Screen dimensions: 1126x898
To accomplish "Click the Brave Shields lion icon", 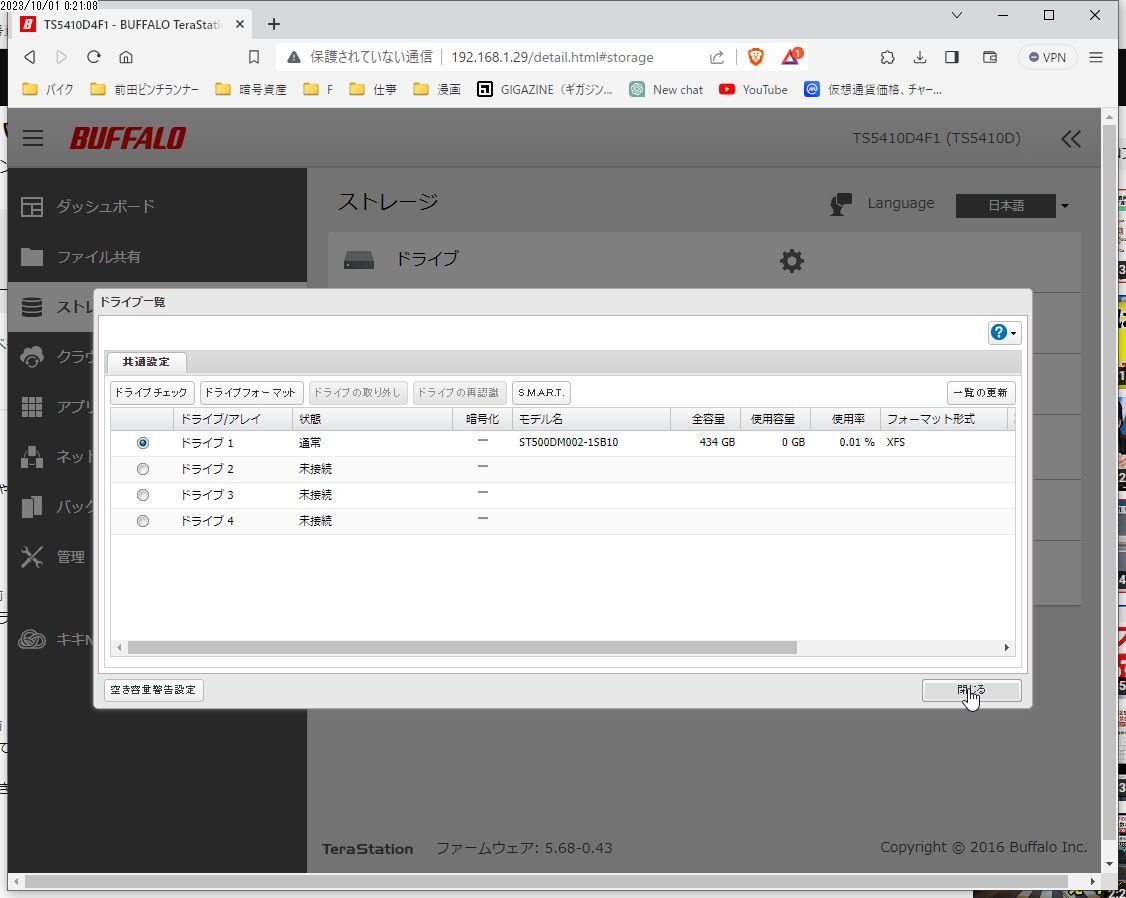I will point(755,57).
